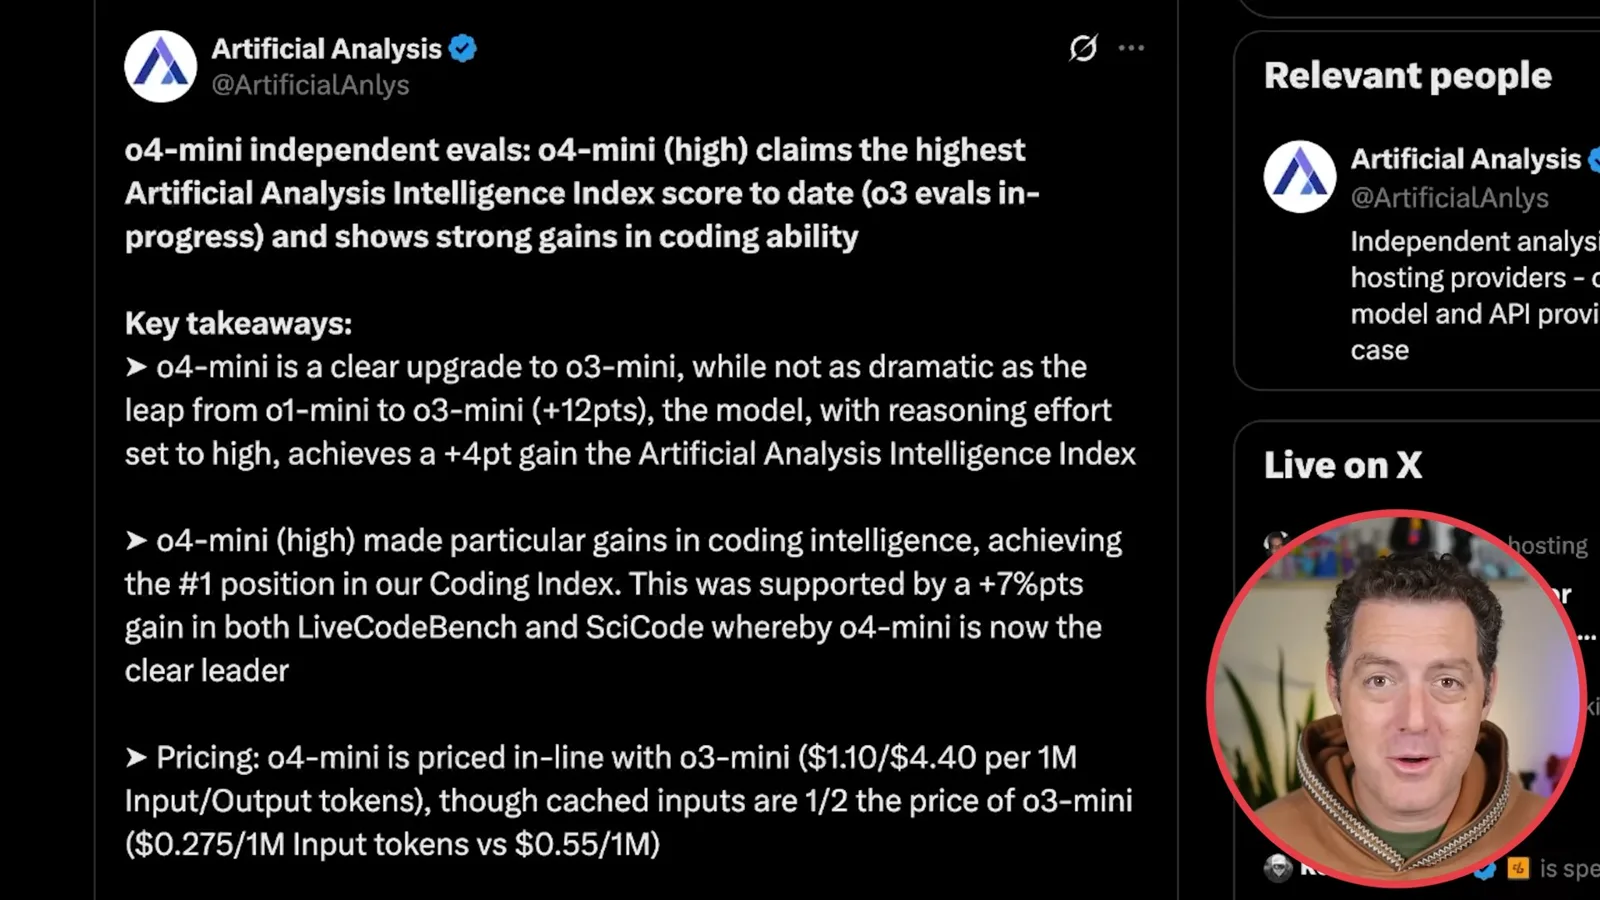The image size is (1600, 900).
Task: Click the pricing paragraph about o4-mini tokens
Action: [628, 800]
